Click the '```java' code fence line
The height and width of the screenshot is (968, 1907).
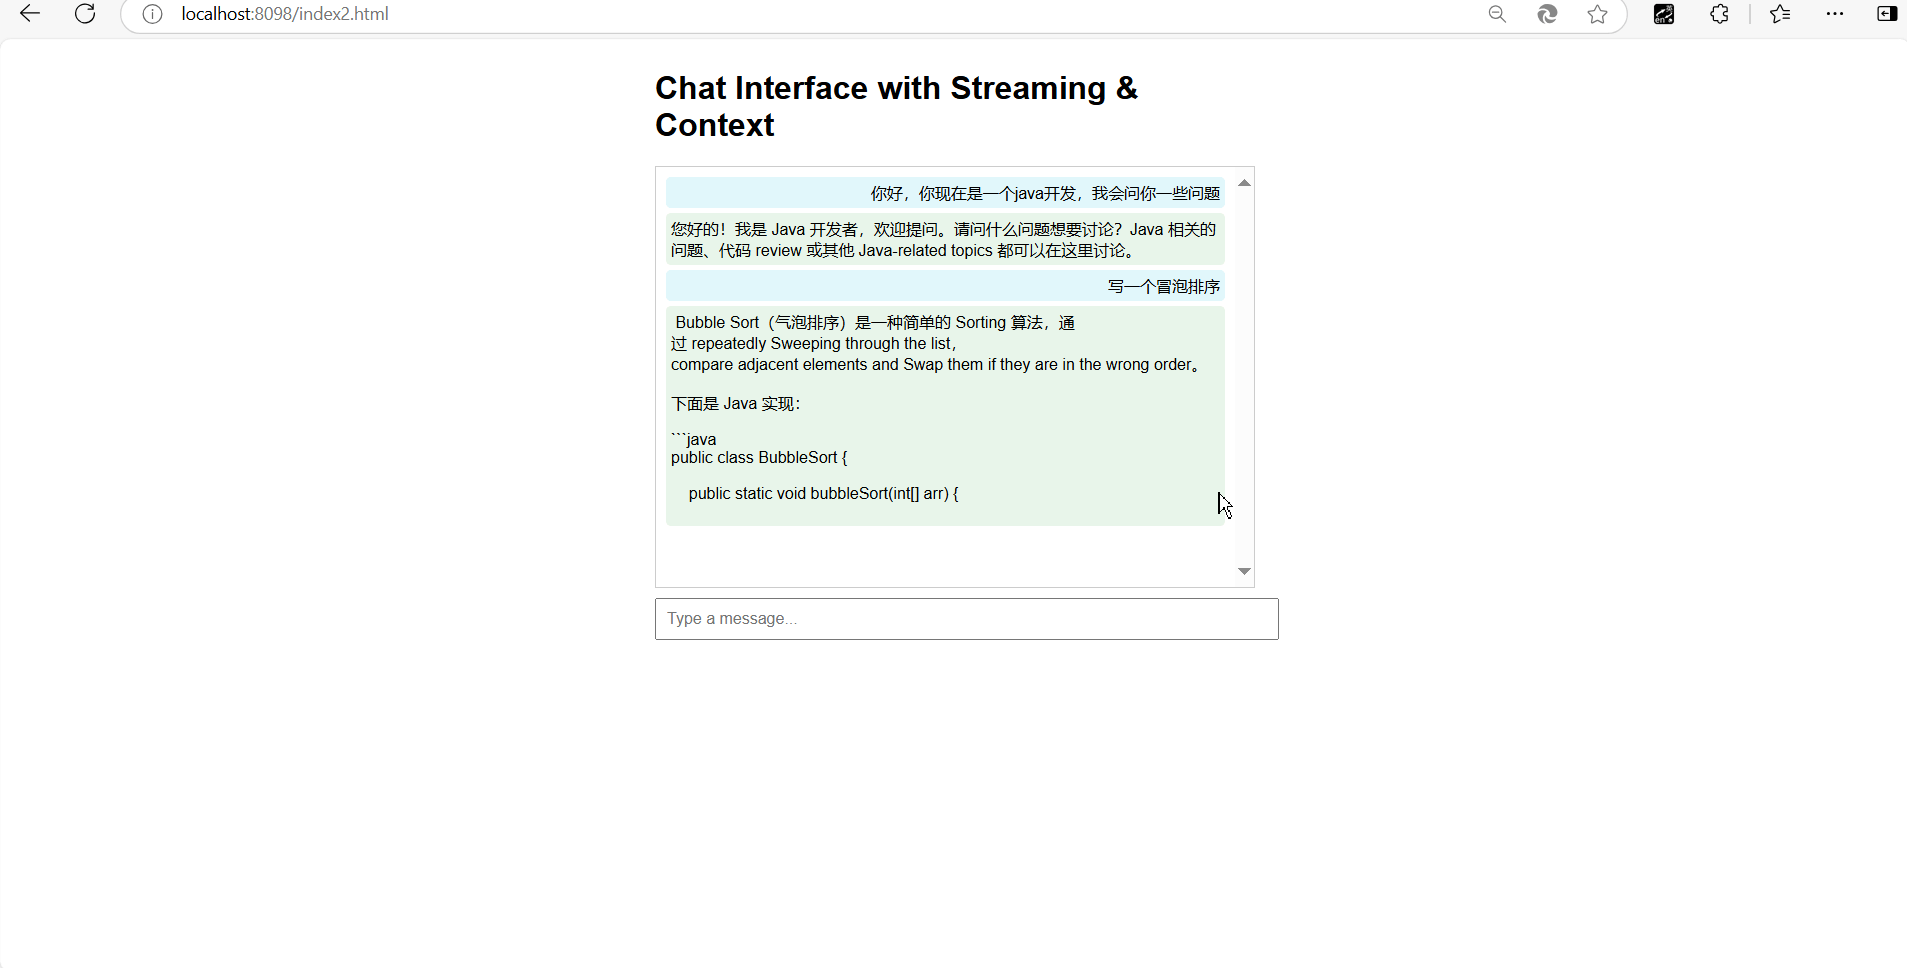pyautogui.click(x=694, y=439)
